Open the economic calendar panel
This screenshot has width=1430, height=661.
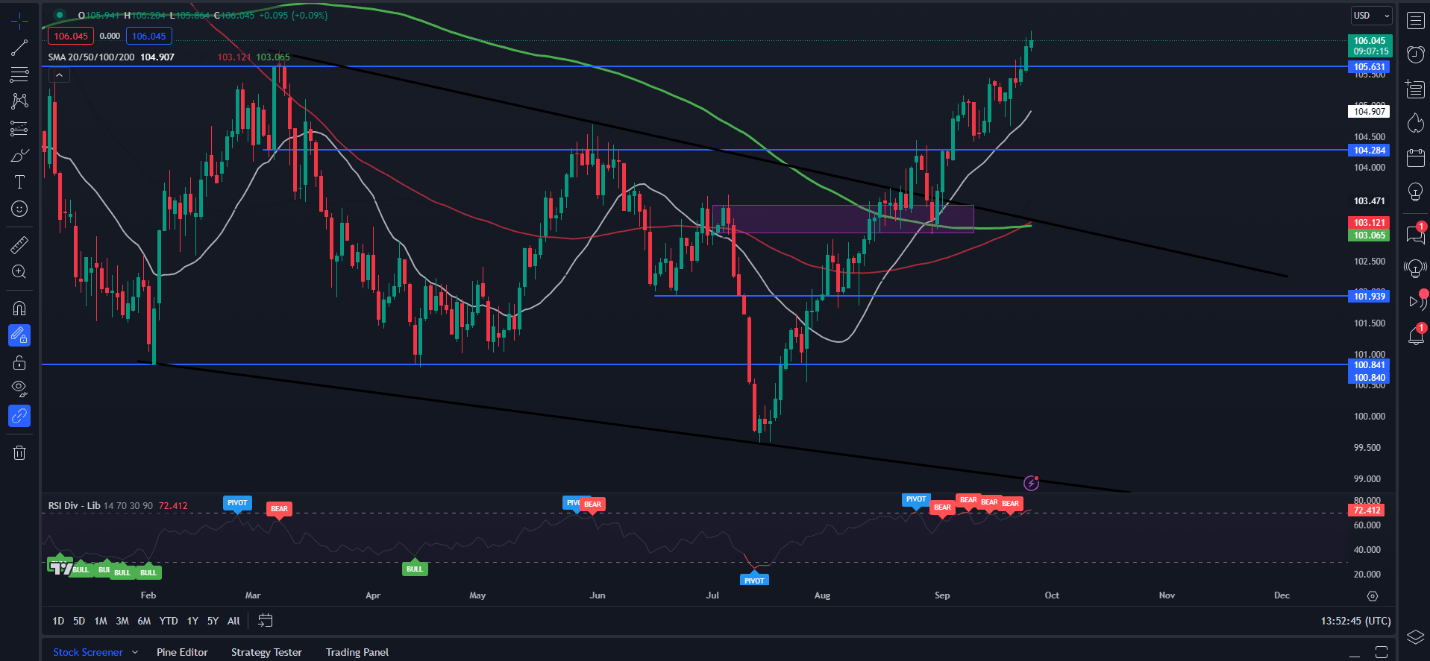1415,157
